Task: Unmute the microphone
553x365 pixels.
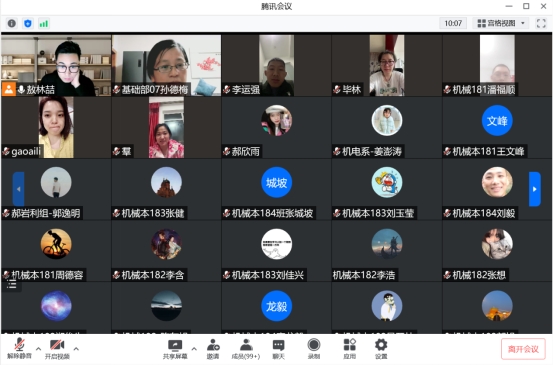Action: [x=19, y=349]
